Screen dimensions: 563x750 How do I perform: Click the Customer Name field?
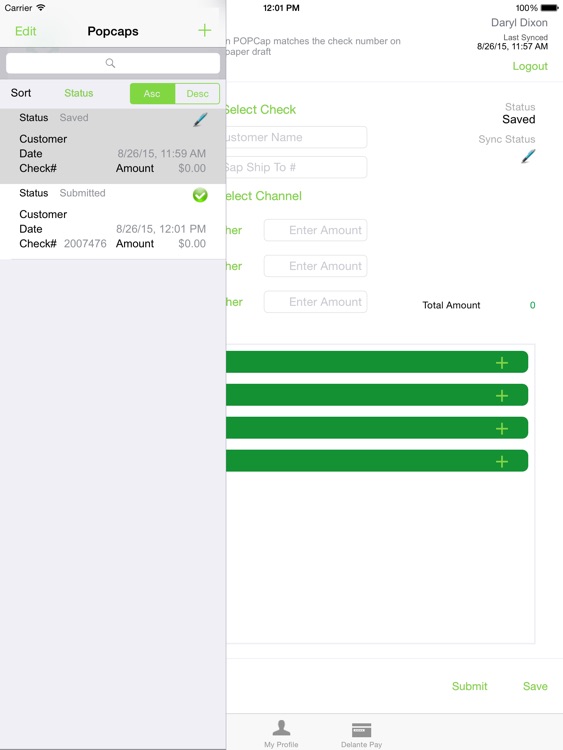point(297,137)
